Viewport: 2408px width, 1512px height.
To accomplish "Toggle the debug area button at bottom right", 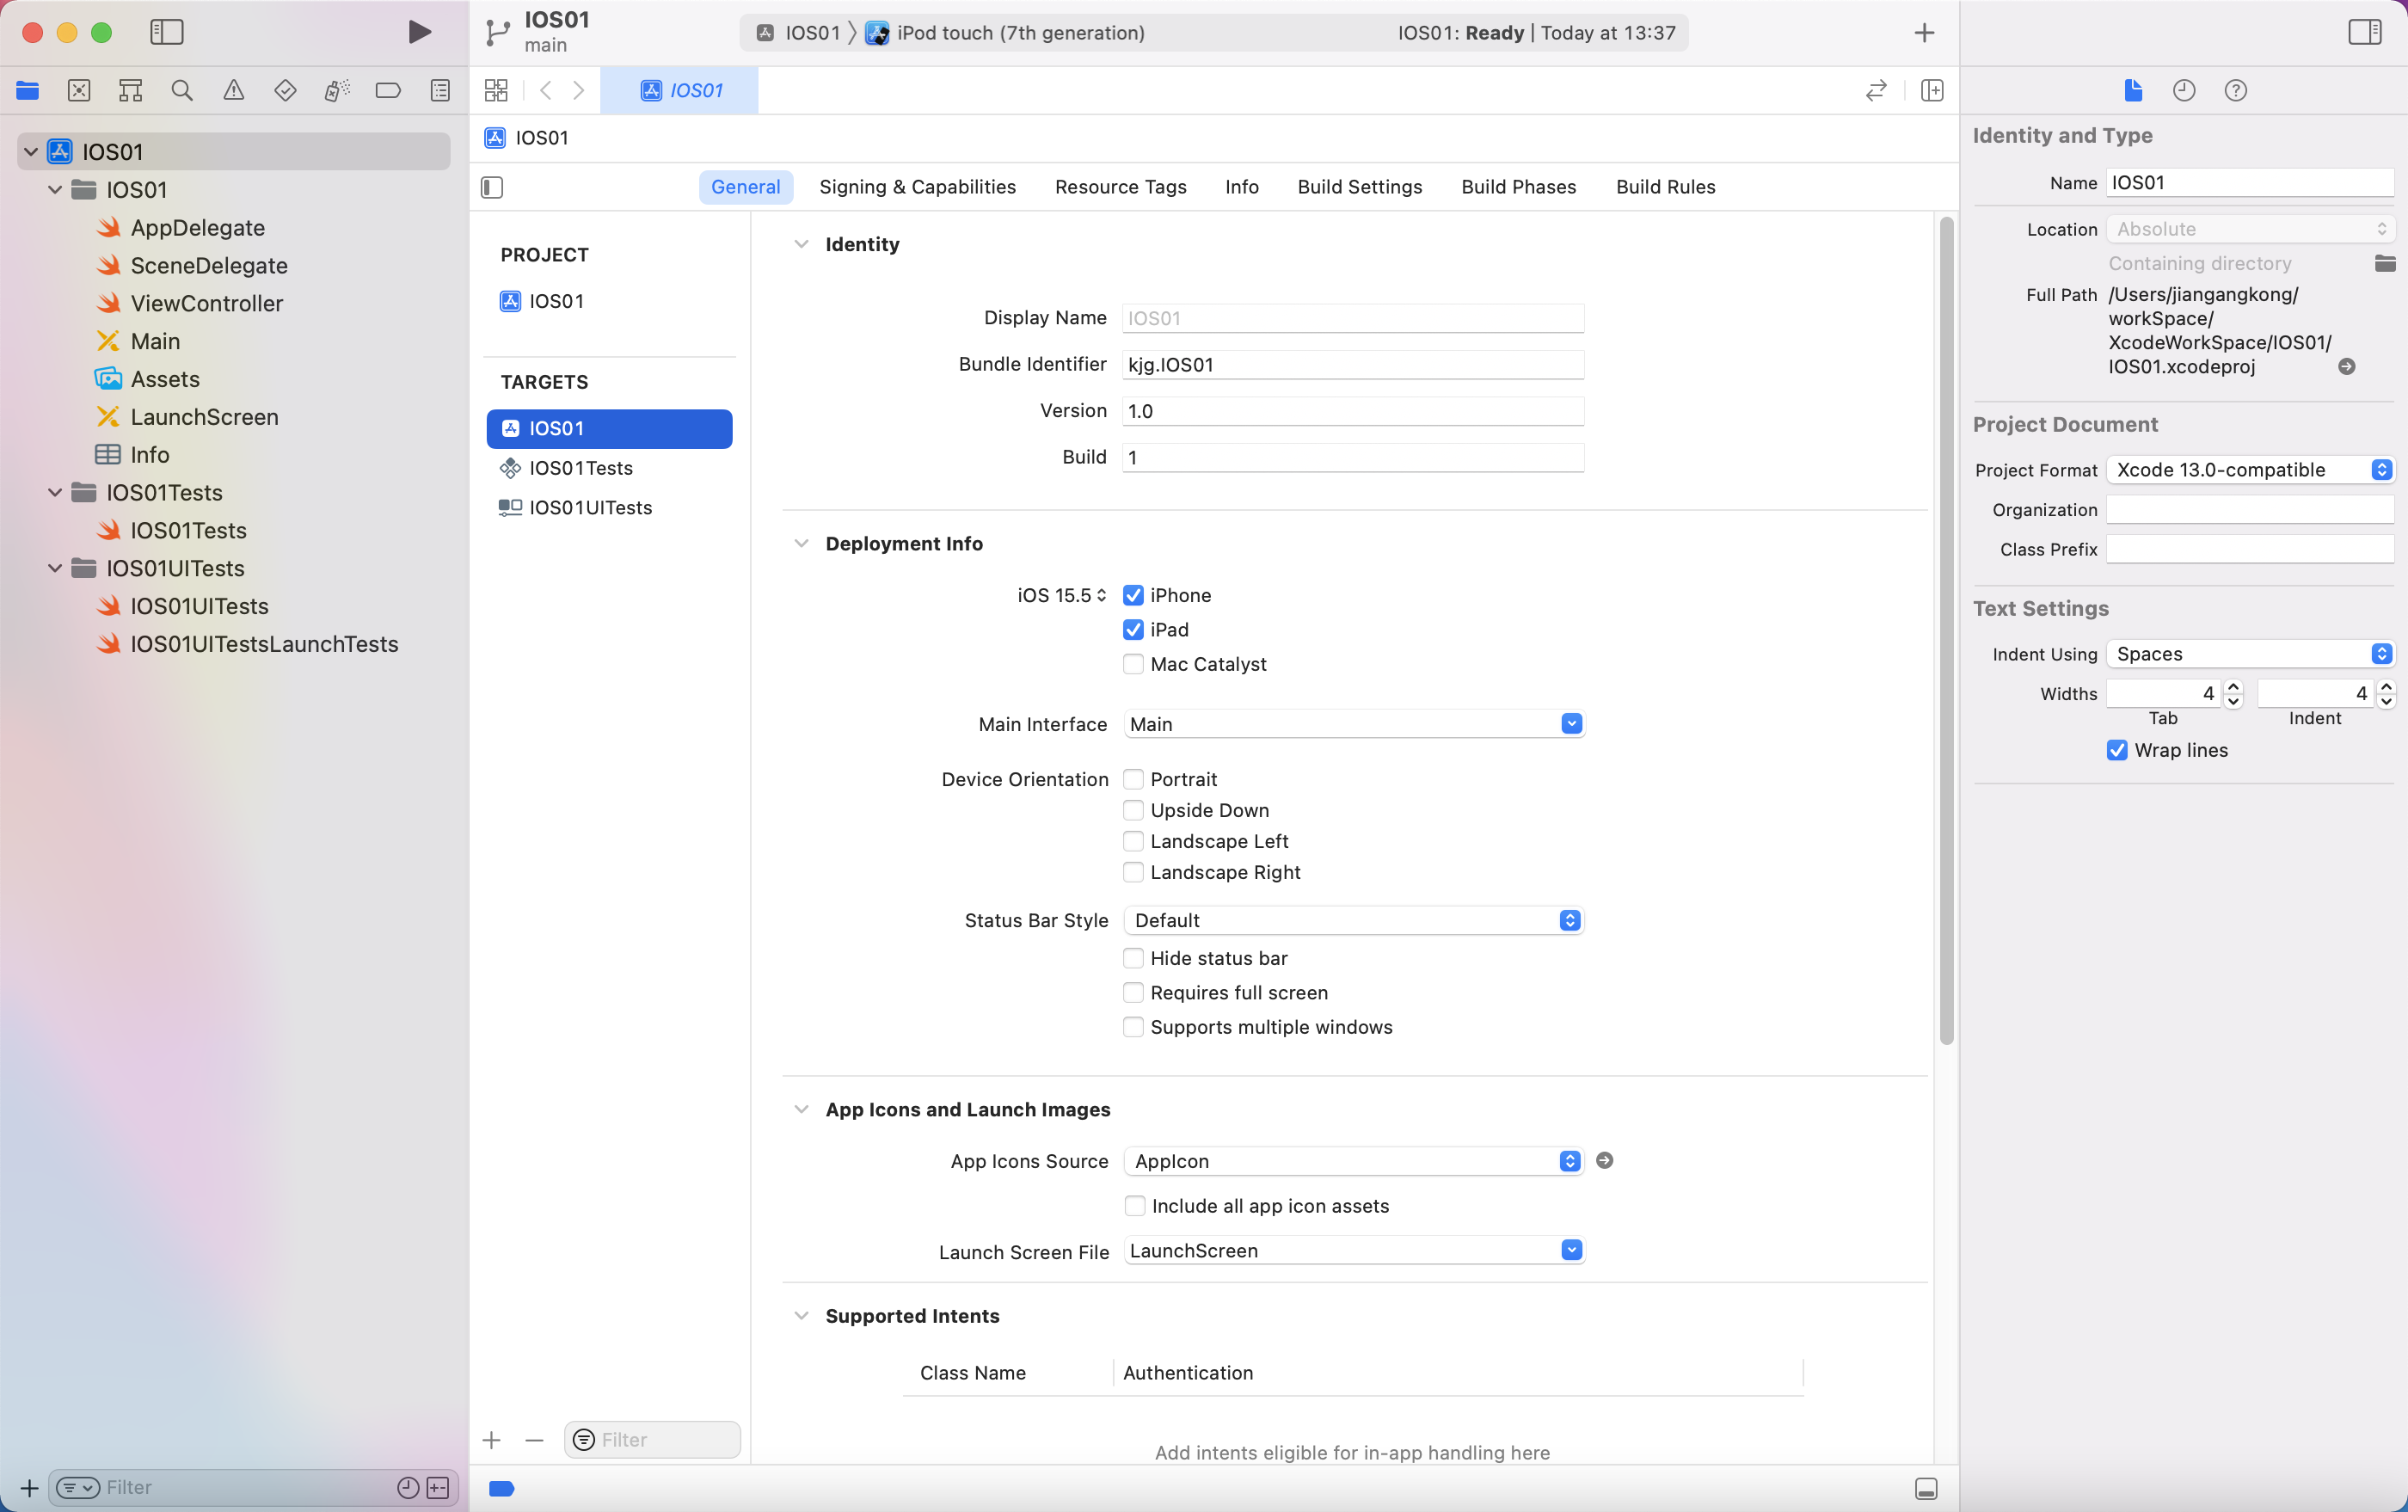I will pyautogui.click(x=1926, y=1489).
